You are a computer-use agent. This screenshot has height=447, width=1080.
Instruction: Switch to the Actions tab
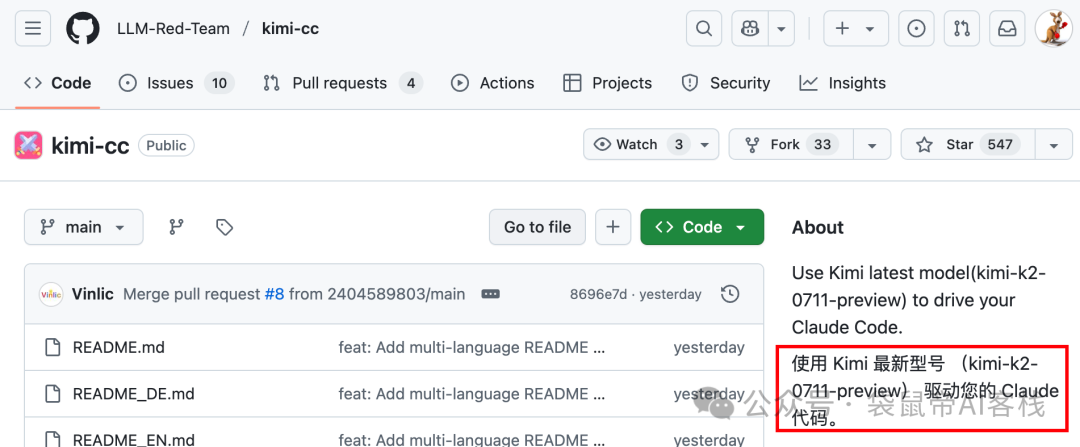click(492, 83)
